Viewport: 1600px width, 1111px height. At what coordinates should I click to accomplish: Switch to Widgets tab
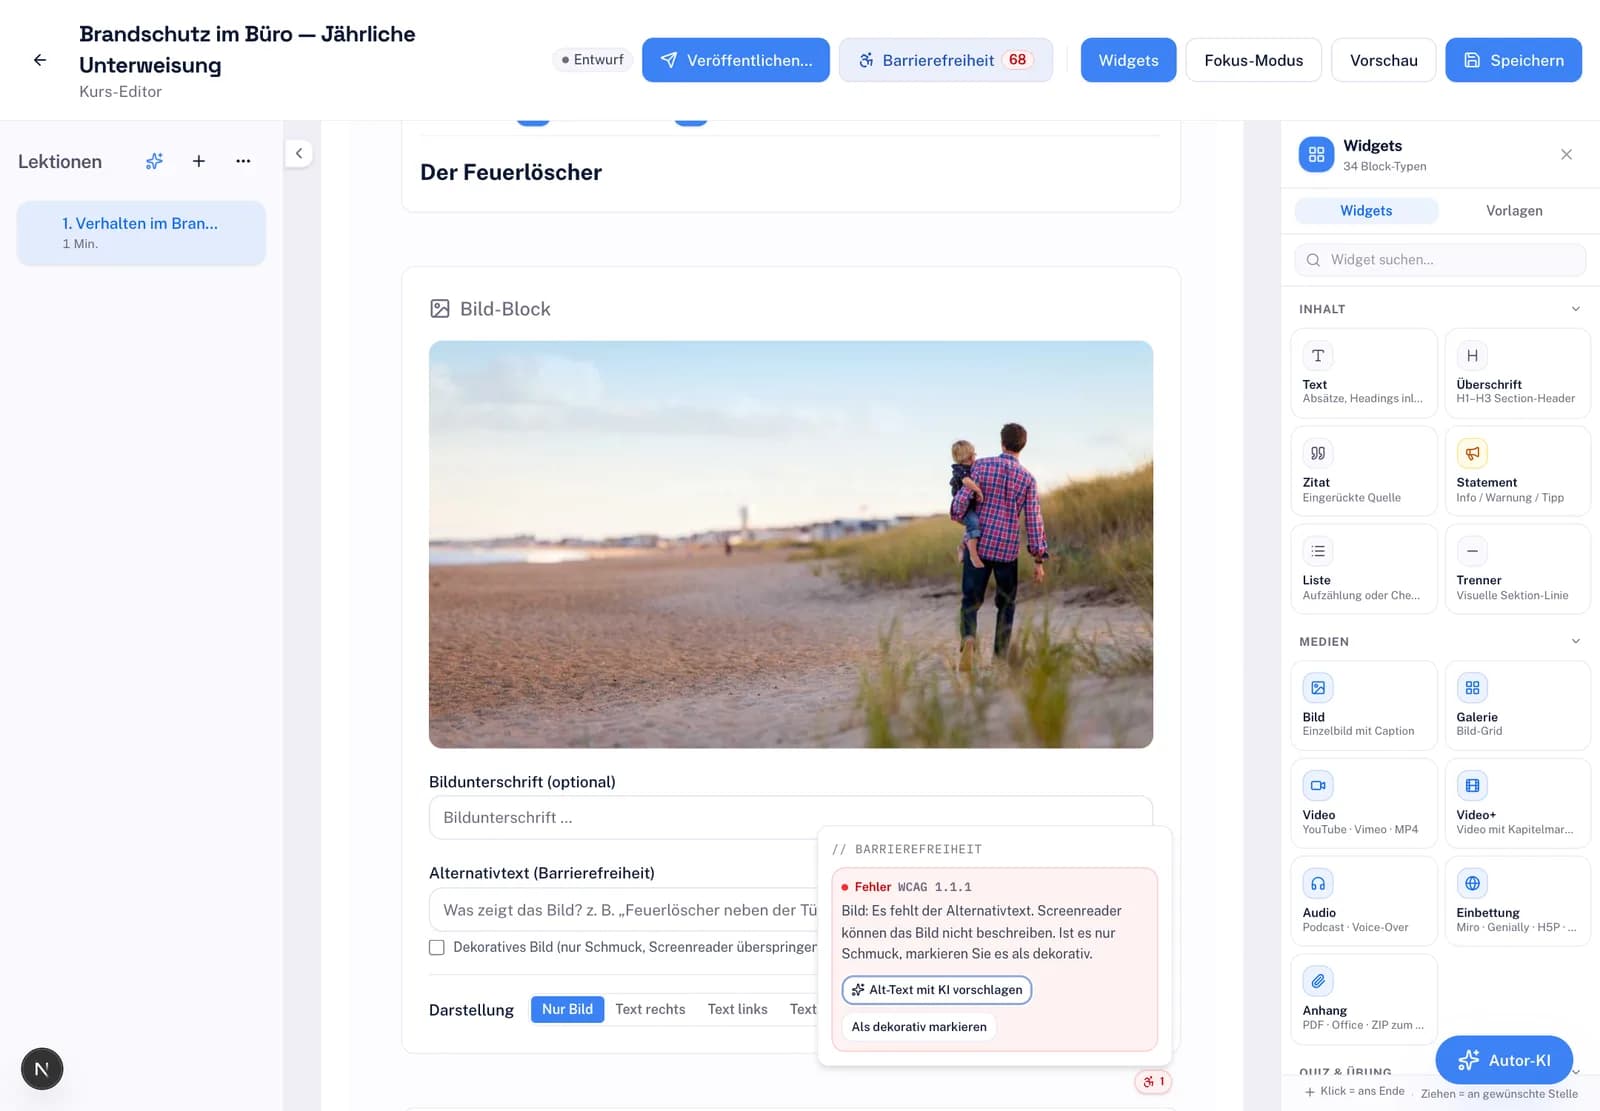(x=1366, y=211)
